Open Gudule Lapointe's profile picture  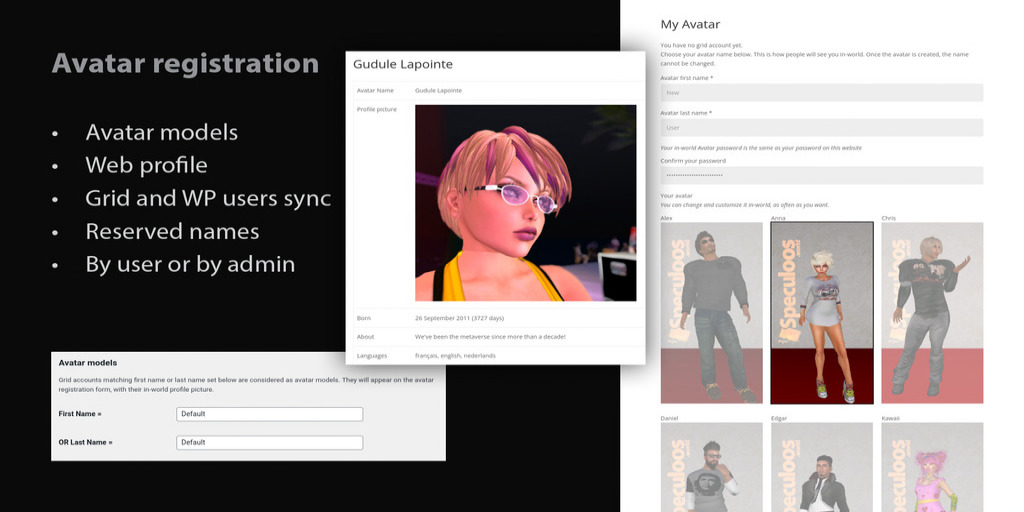[526, 203]
